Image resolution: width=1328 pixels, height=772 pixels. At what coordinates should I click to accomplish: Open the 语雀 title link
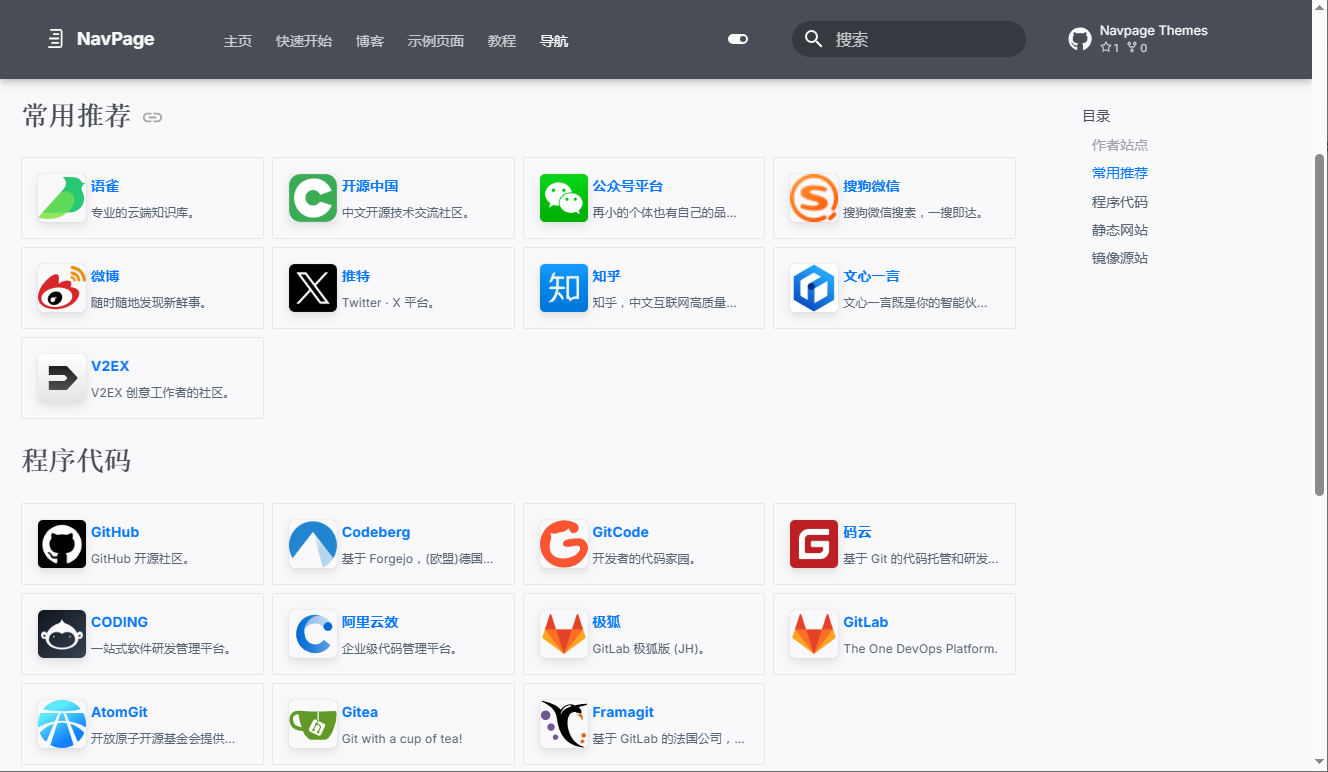click(x=105, y=186)
